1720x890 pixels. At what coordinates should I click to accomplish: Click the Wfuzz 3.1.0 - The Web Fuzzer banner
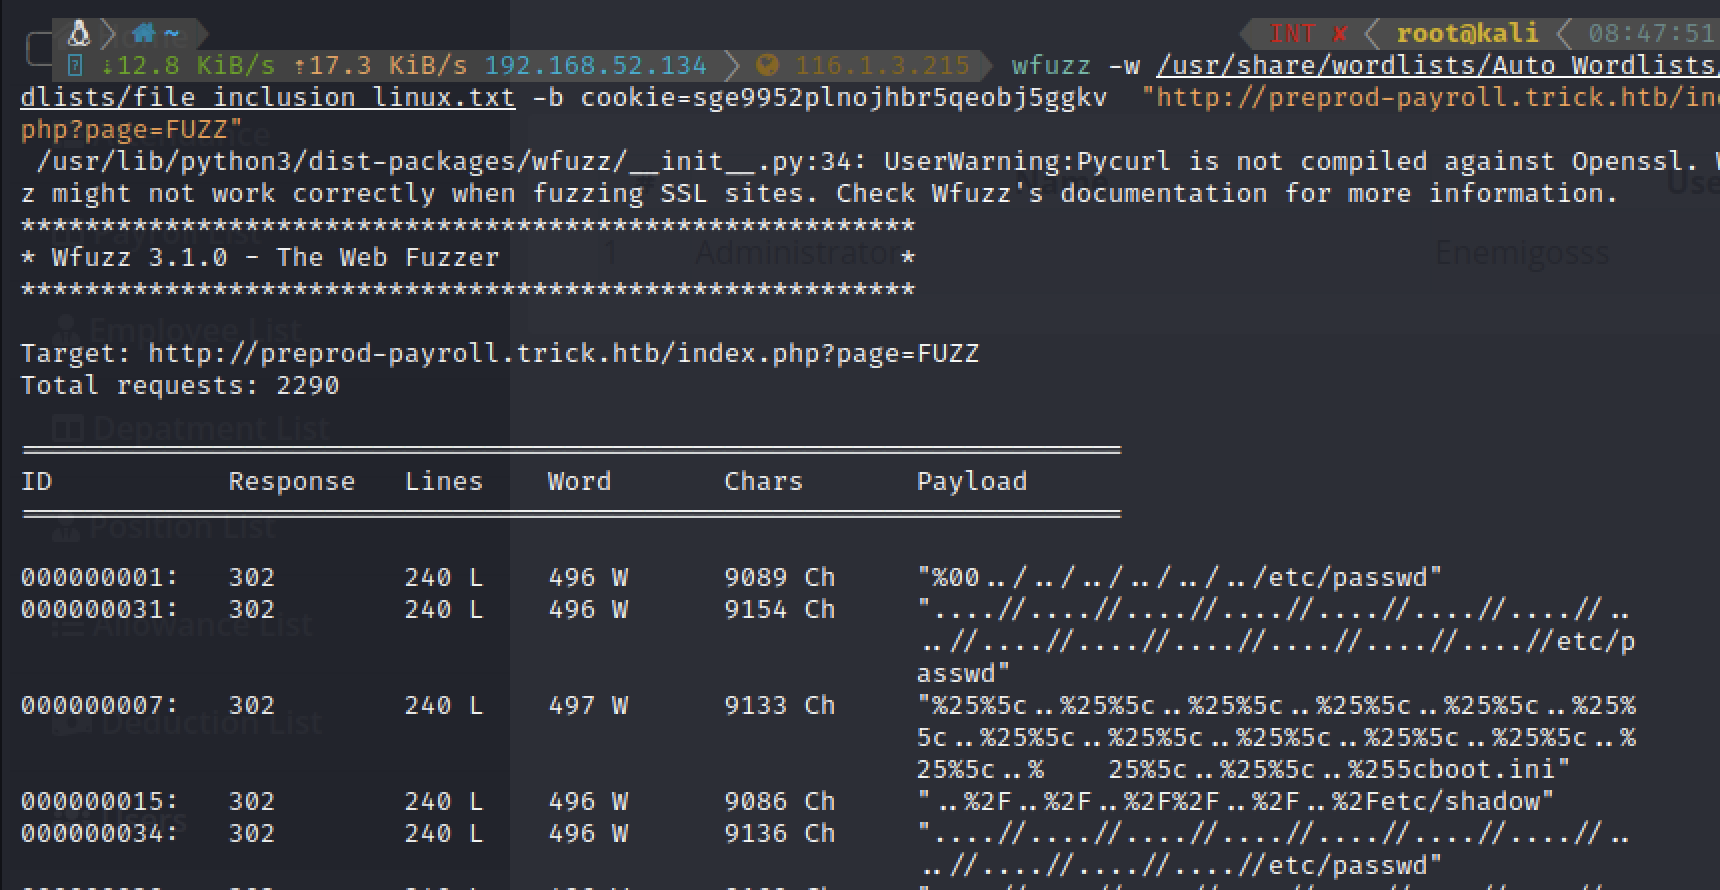click(x=275, y=258)
